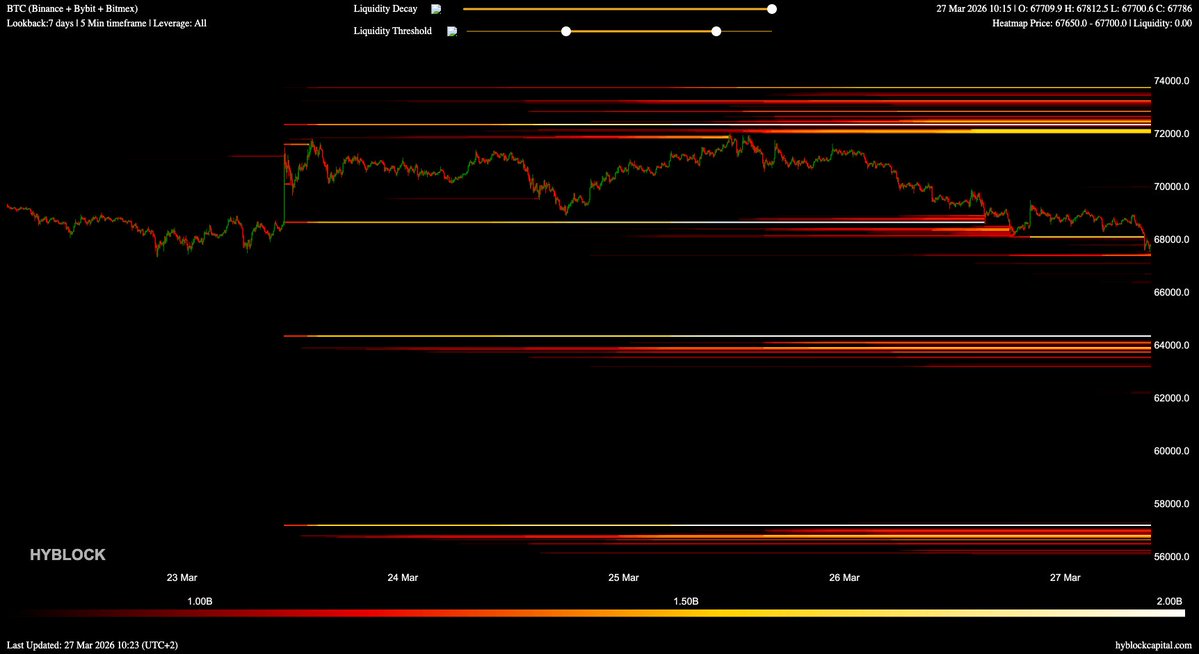This screenshot has height=654, width=1199.
Task: Click the HYBLOCK watermark logo
Action: (67, 554)
